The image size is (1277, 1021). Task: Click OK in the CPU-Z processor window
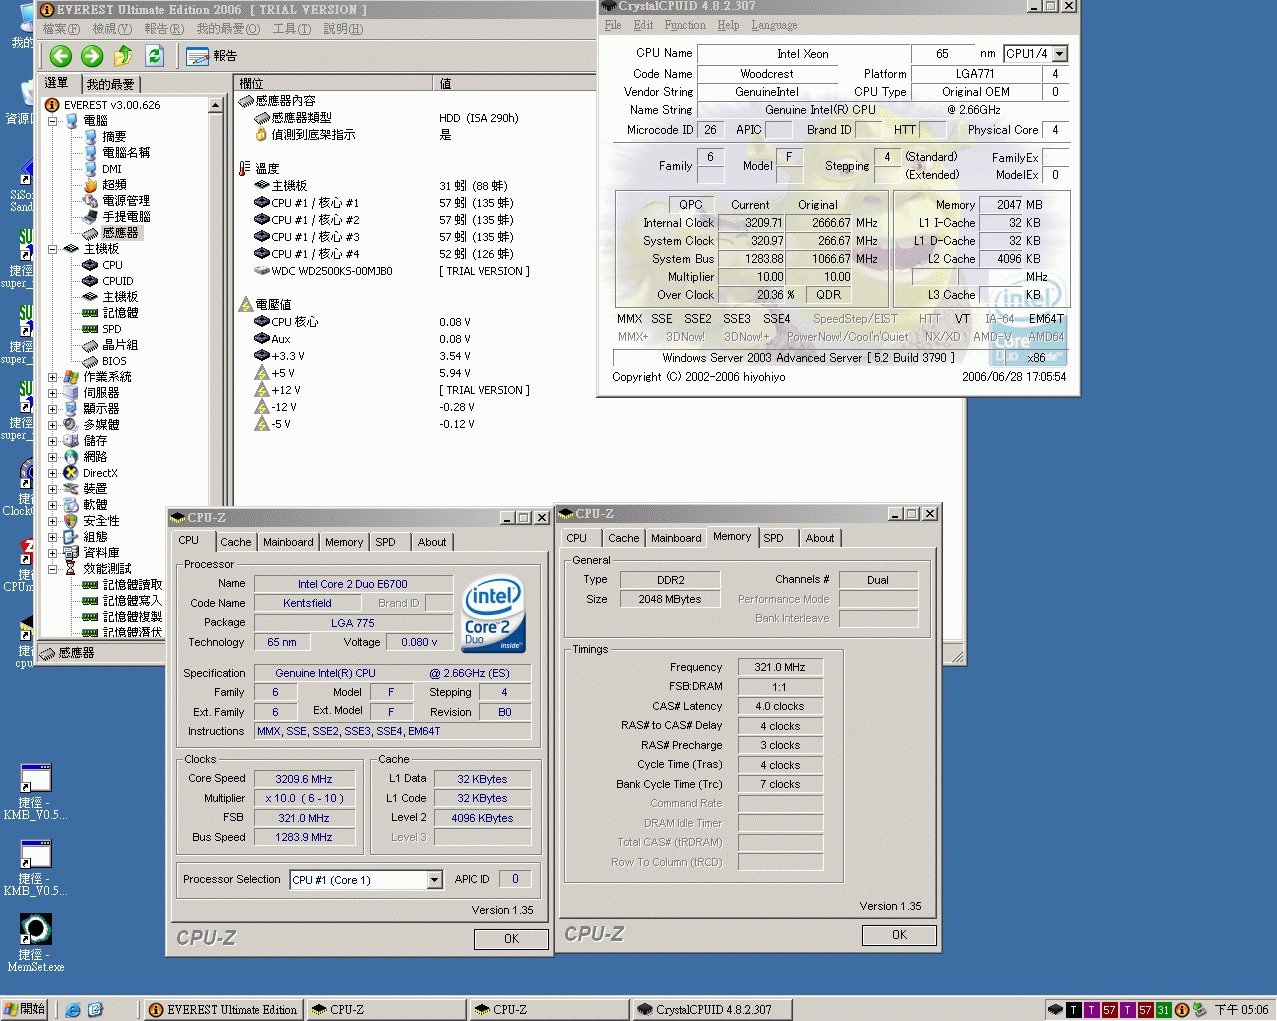point(511,939)
